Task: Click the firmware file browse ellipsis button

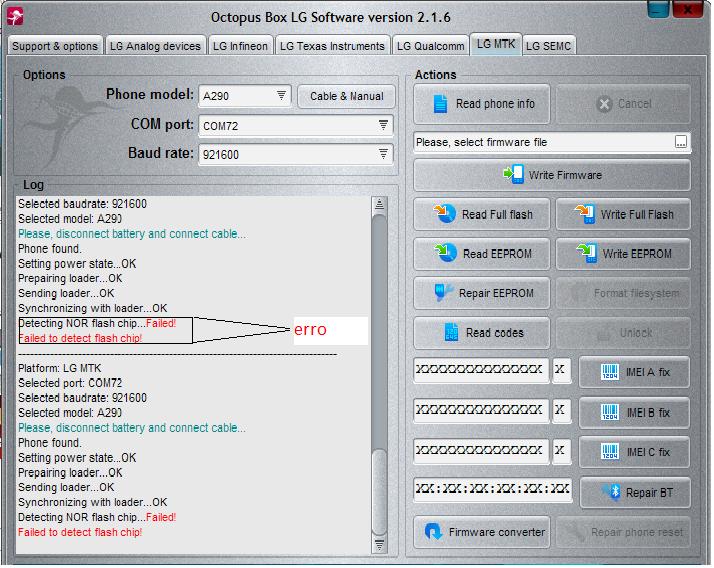Action: (x=680, y=142)
